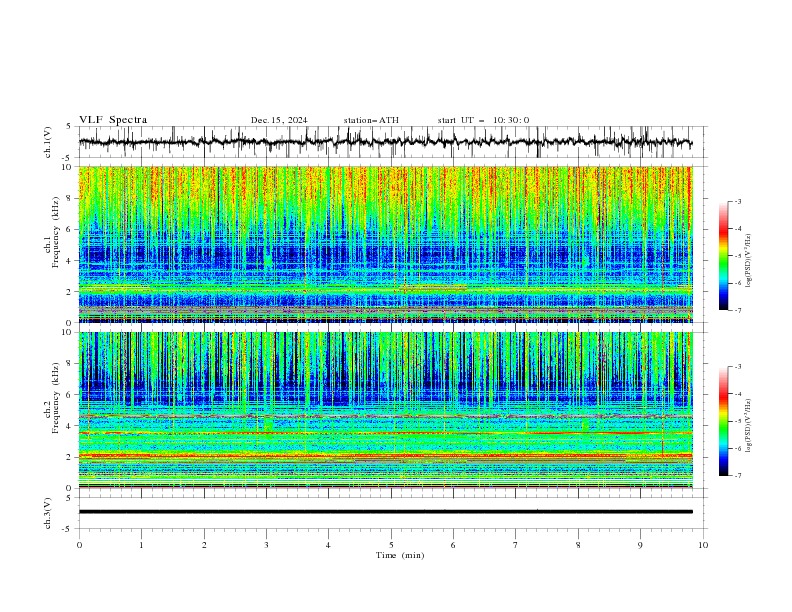Viewport: 792px width, 612px height.
Task: Click the time-axis tick label '10'
Action: [x=703, y=545]
